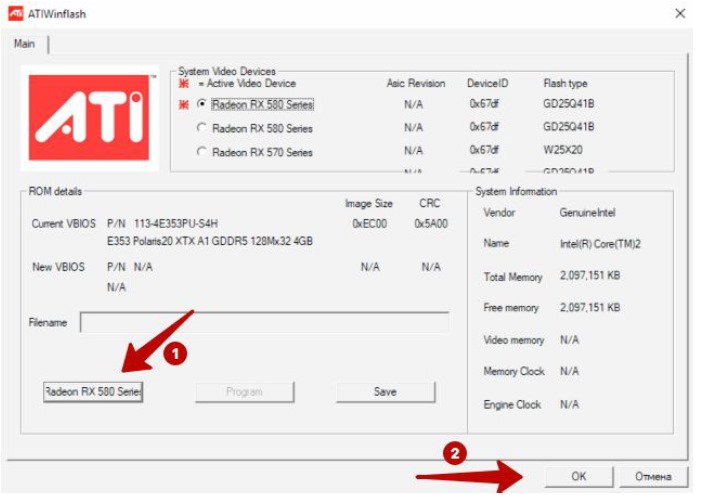Click the Total Memory 2,097,151 KB value
The image size is (701, 495).
point(590,275)
